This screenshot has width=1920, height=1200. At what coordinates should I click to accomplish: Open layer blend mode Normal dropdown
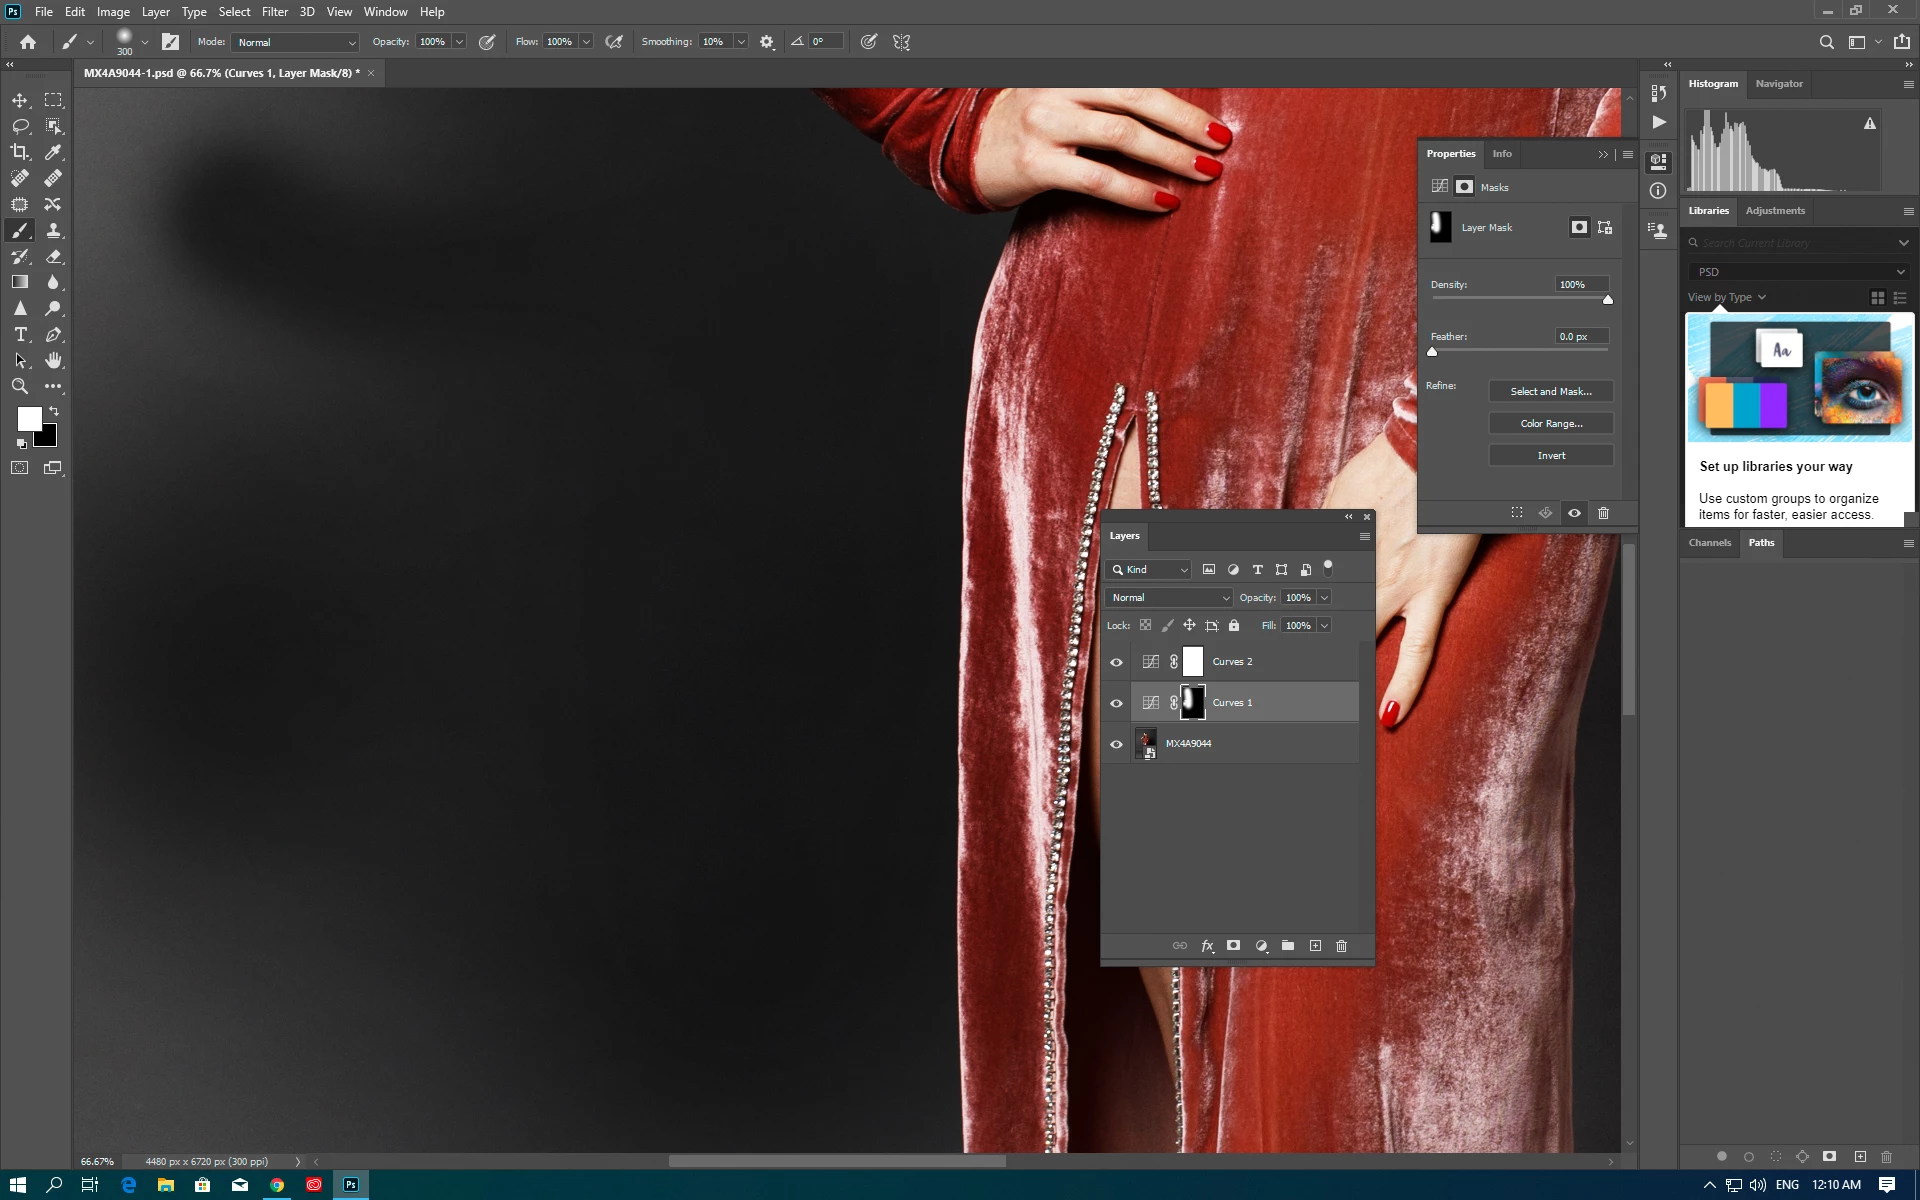pyautogui.click(x=1169, y=598)
